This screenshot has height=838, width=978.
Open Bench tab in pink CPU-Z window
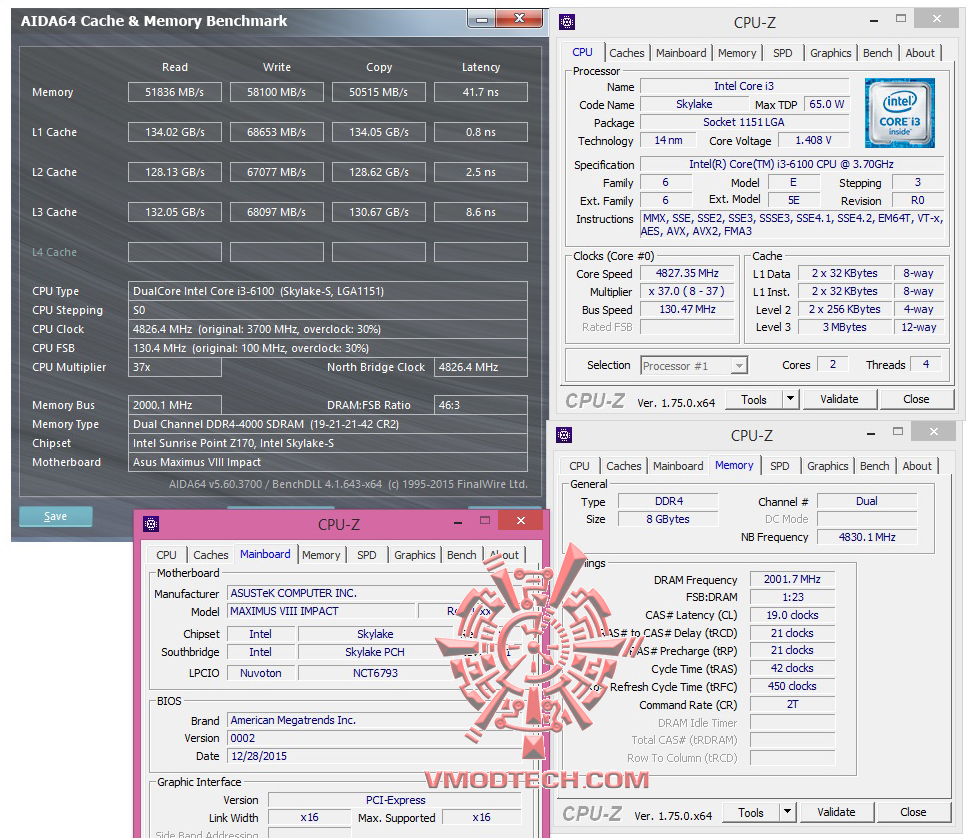coord(462,554)
